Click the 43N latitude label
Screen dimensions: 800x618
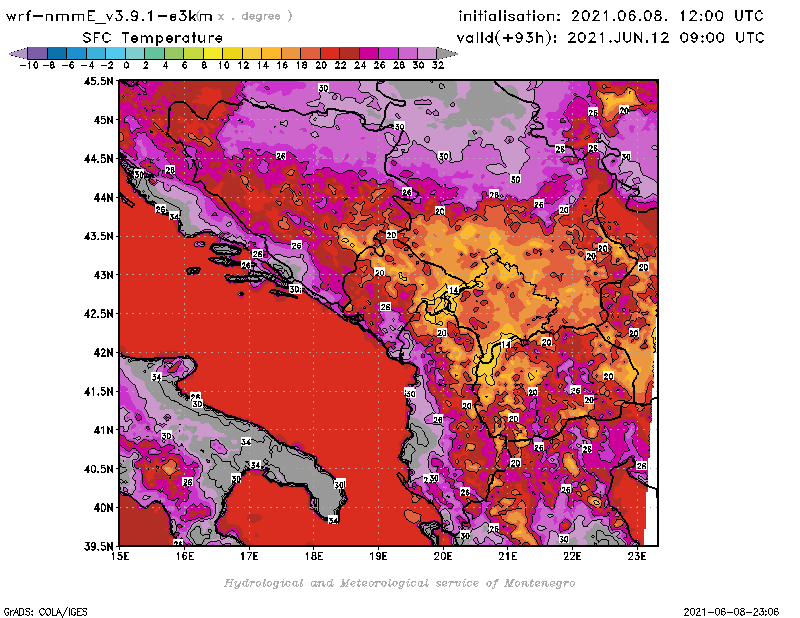point(104,275)
